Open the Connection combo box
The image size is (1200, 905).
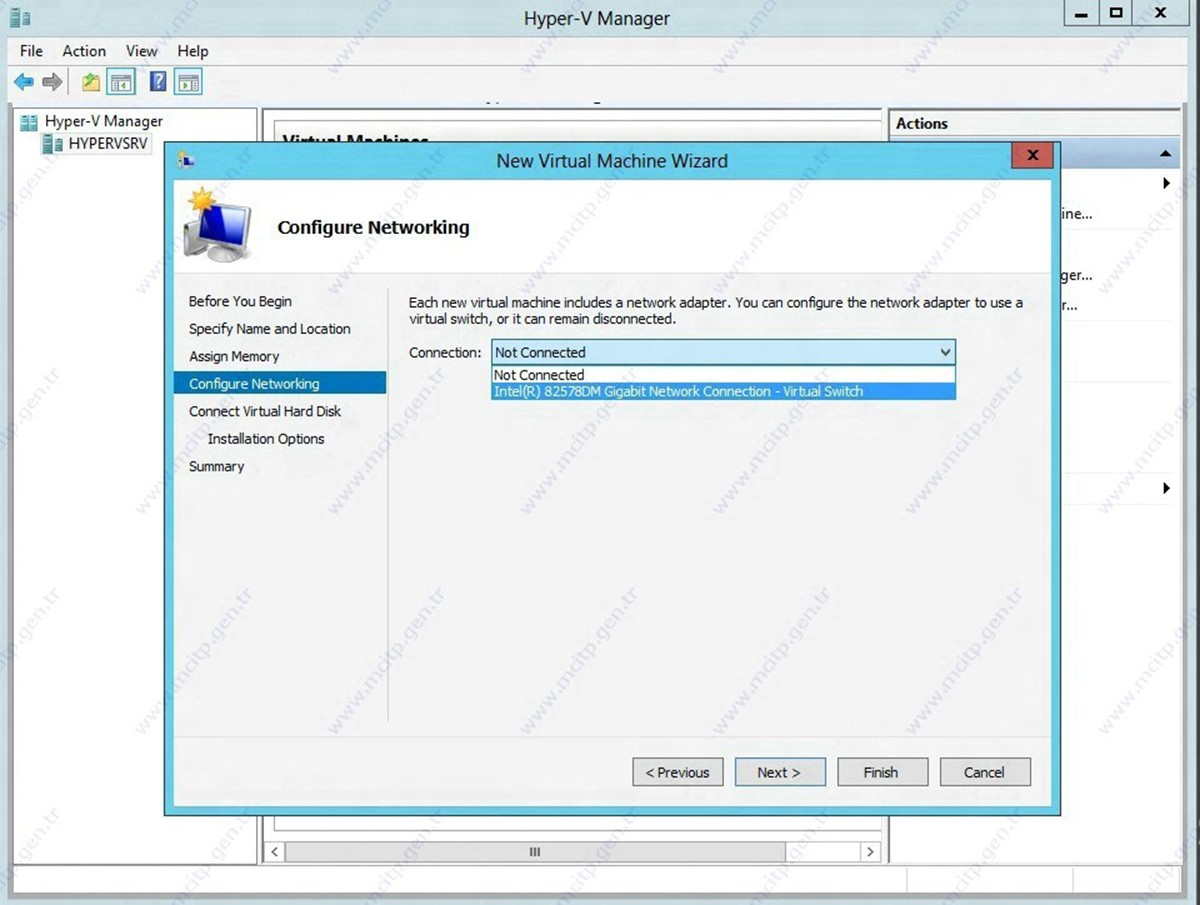tap(723, 352)
